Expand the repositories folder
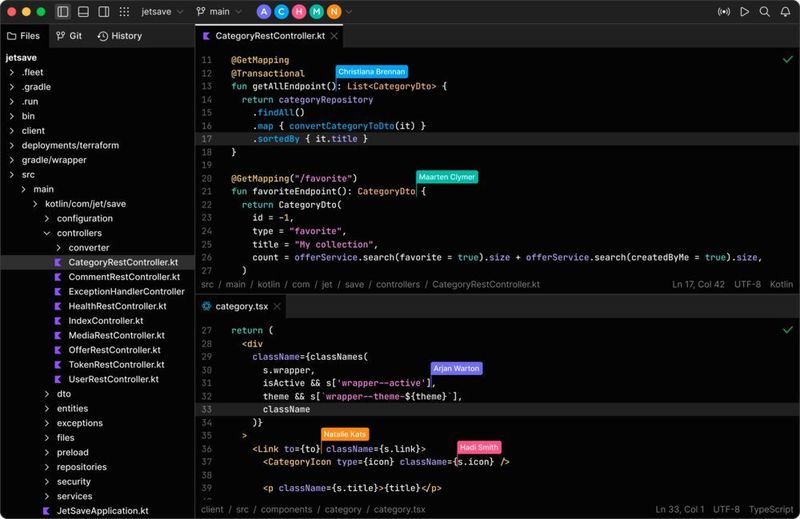800x519 pixels. coord(47,467)
